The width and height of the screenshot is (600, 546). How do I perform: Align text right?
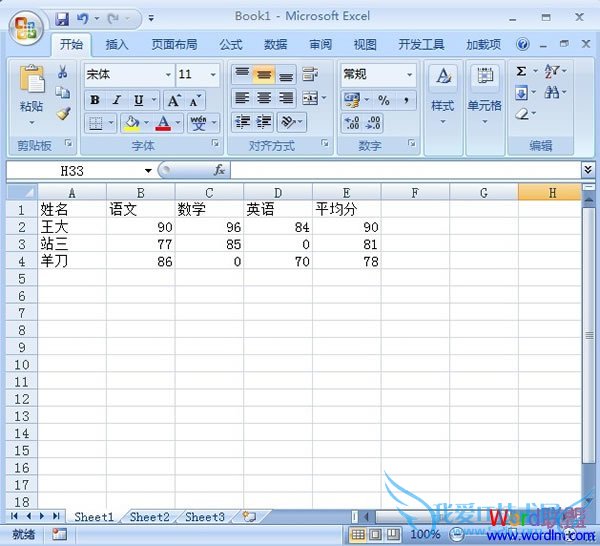tap(285, 98)
